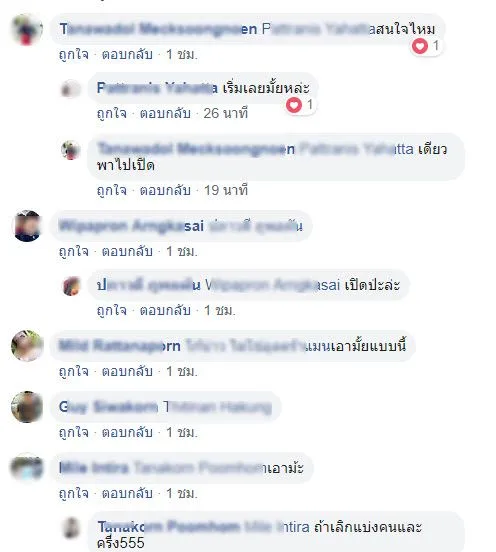This screenshot has width=496, height=552.
Task: Open avatar next to 'ถ้าเล็กแบ่งคนและครึ่ง555' reply
Action: click(71, 528)
